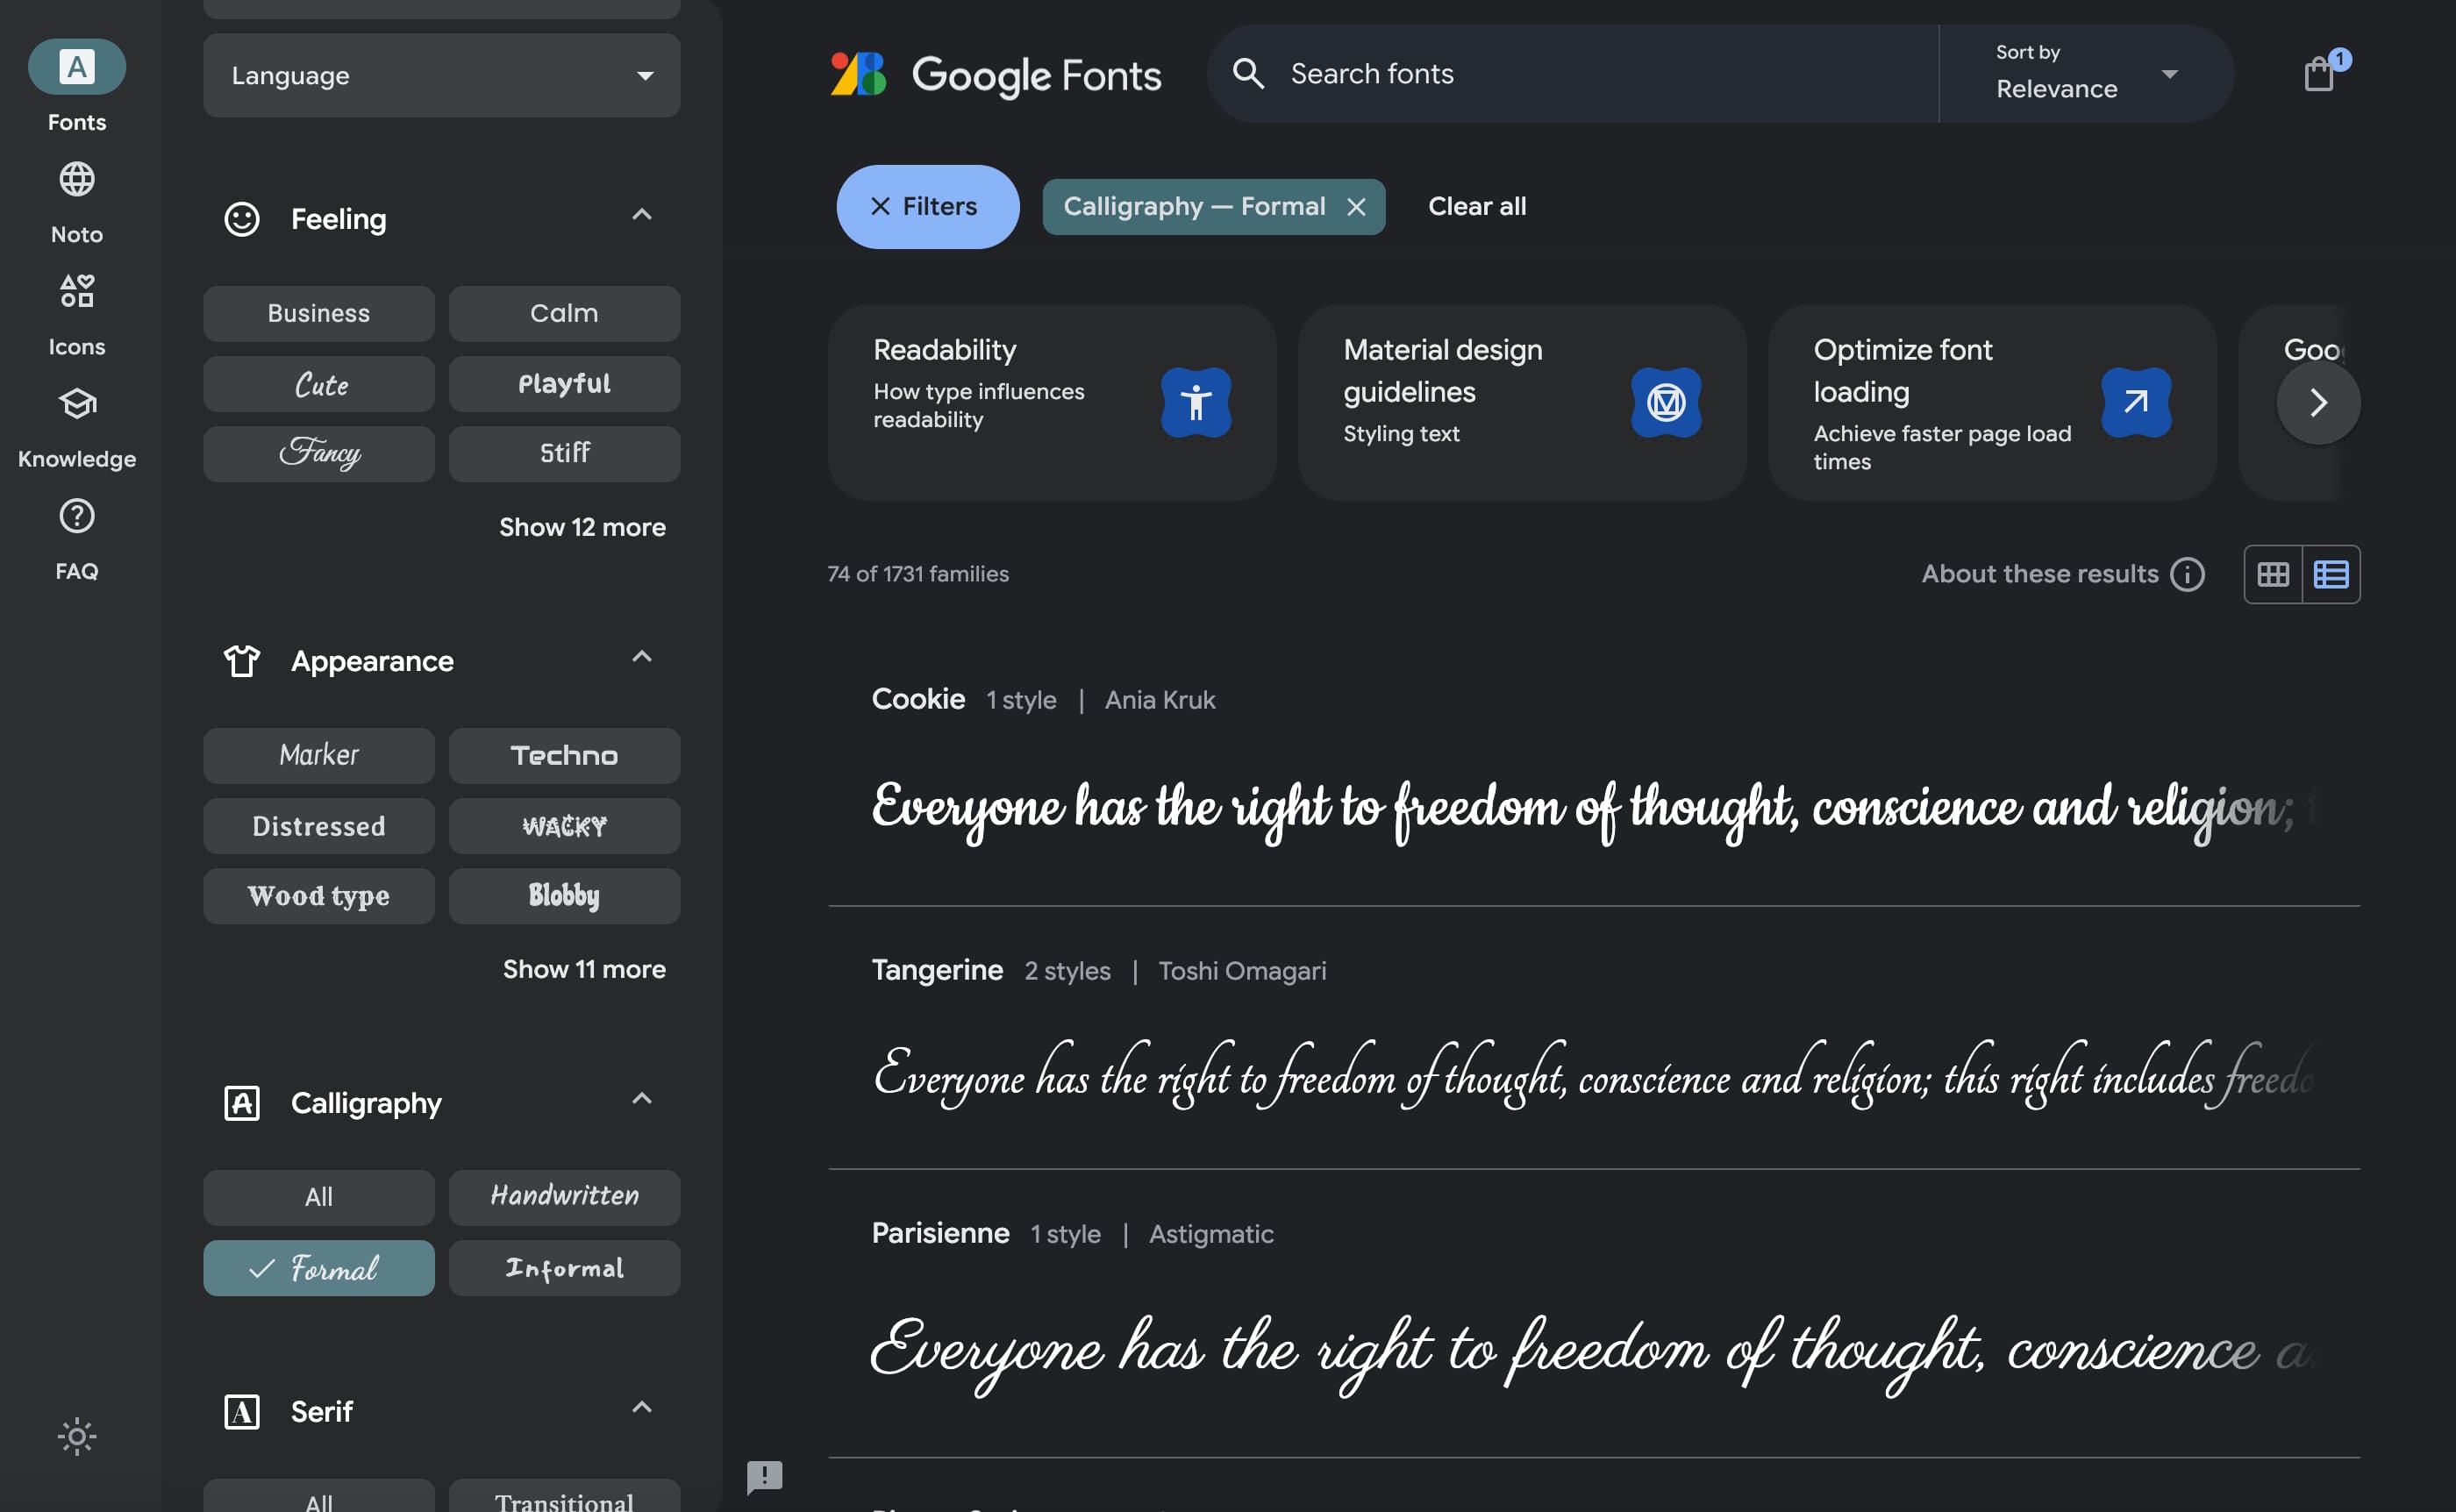Click the About these results info icon
This screenshot has width=2456, height=1512.
coord(2188,574)
